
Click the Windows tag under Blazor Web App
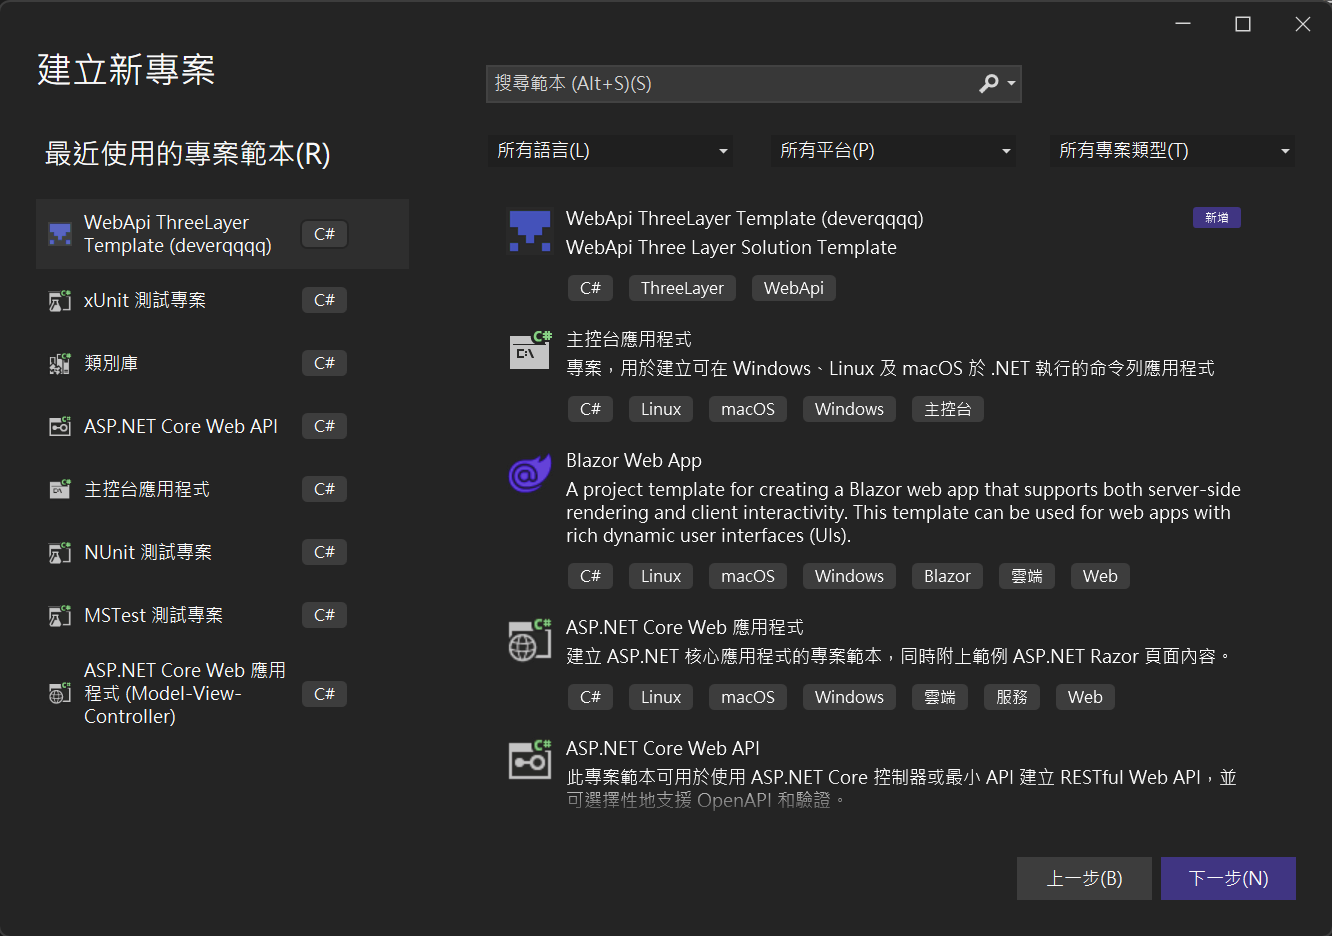tap(849, 576)
